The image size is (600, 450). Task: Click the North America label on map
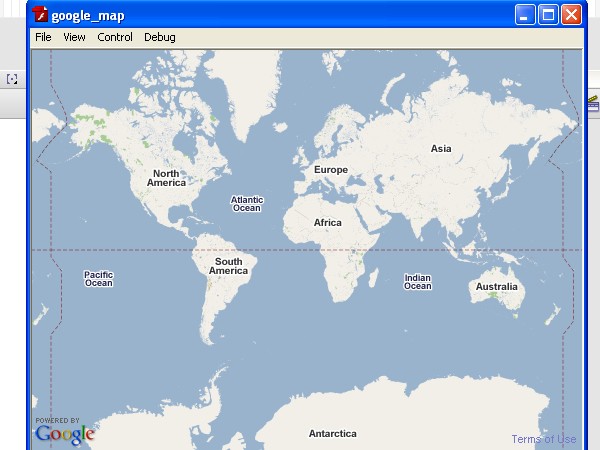[x=166, y=178]
